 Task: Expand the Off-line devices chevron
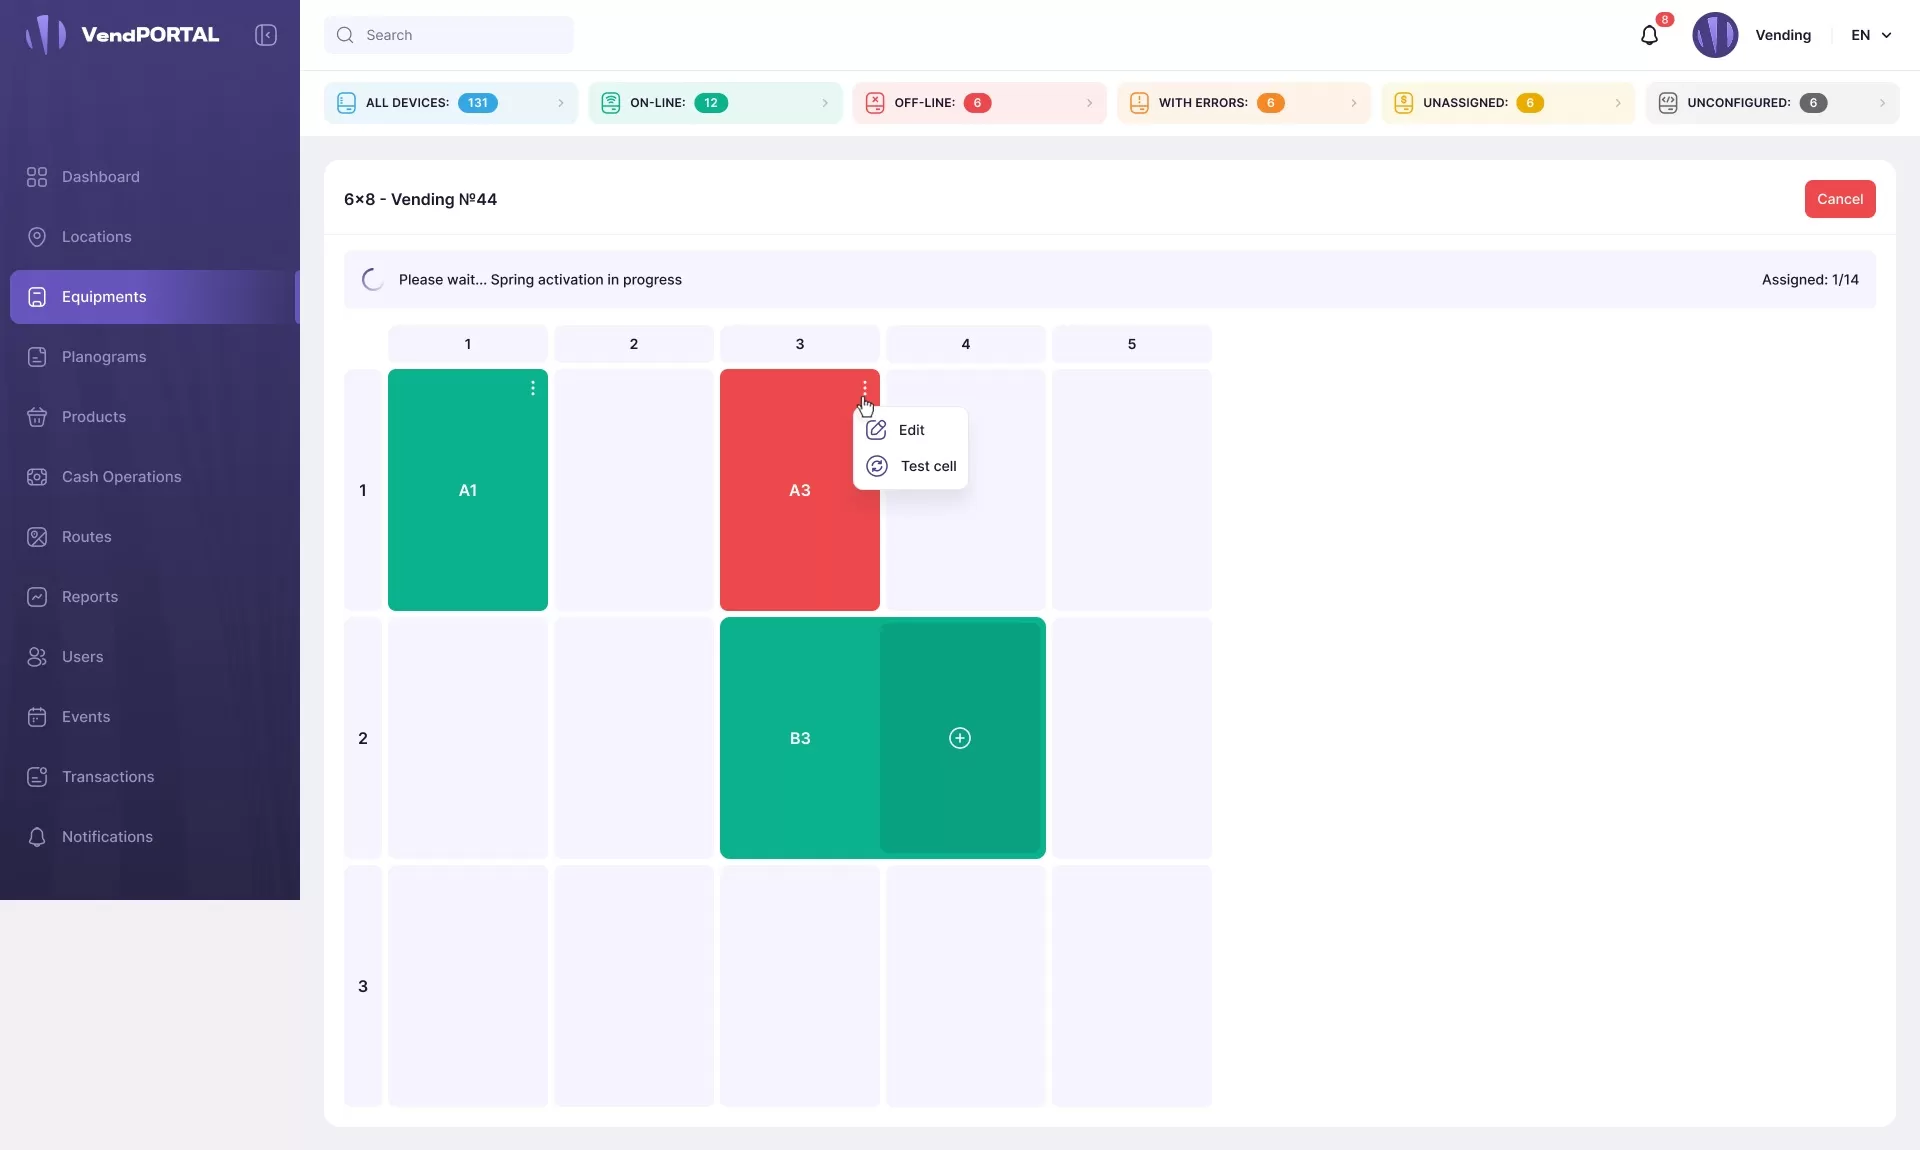1089,103
